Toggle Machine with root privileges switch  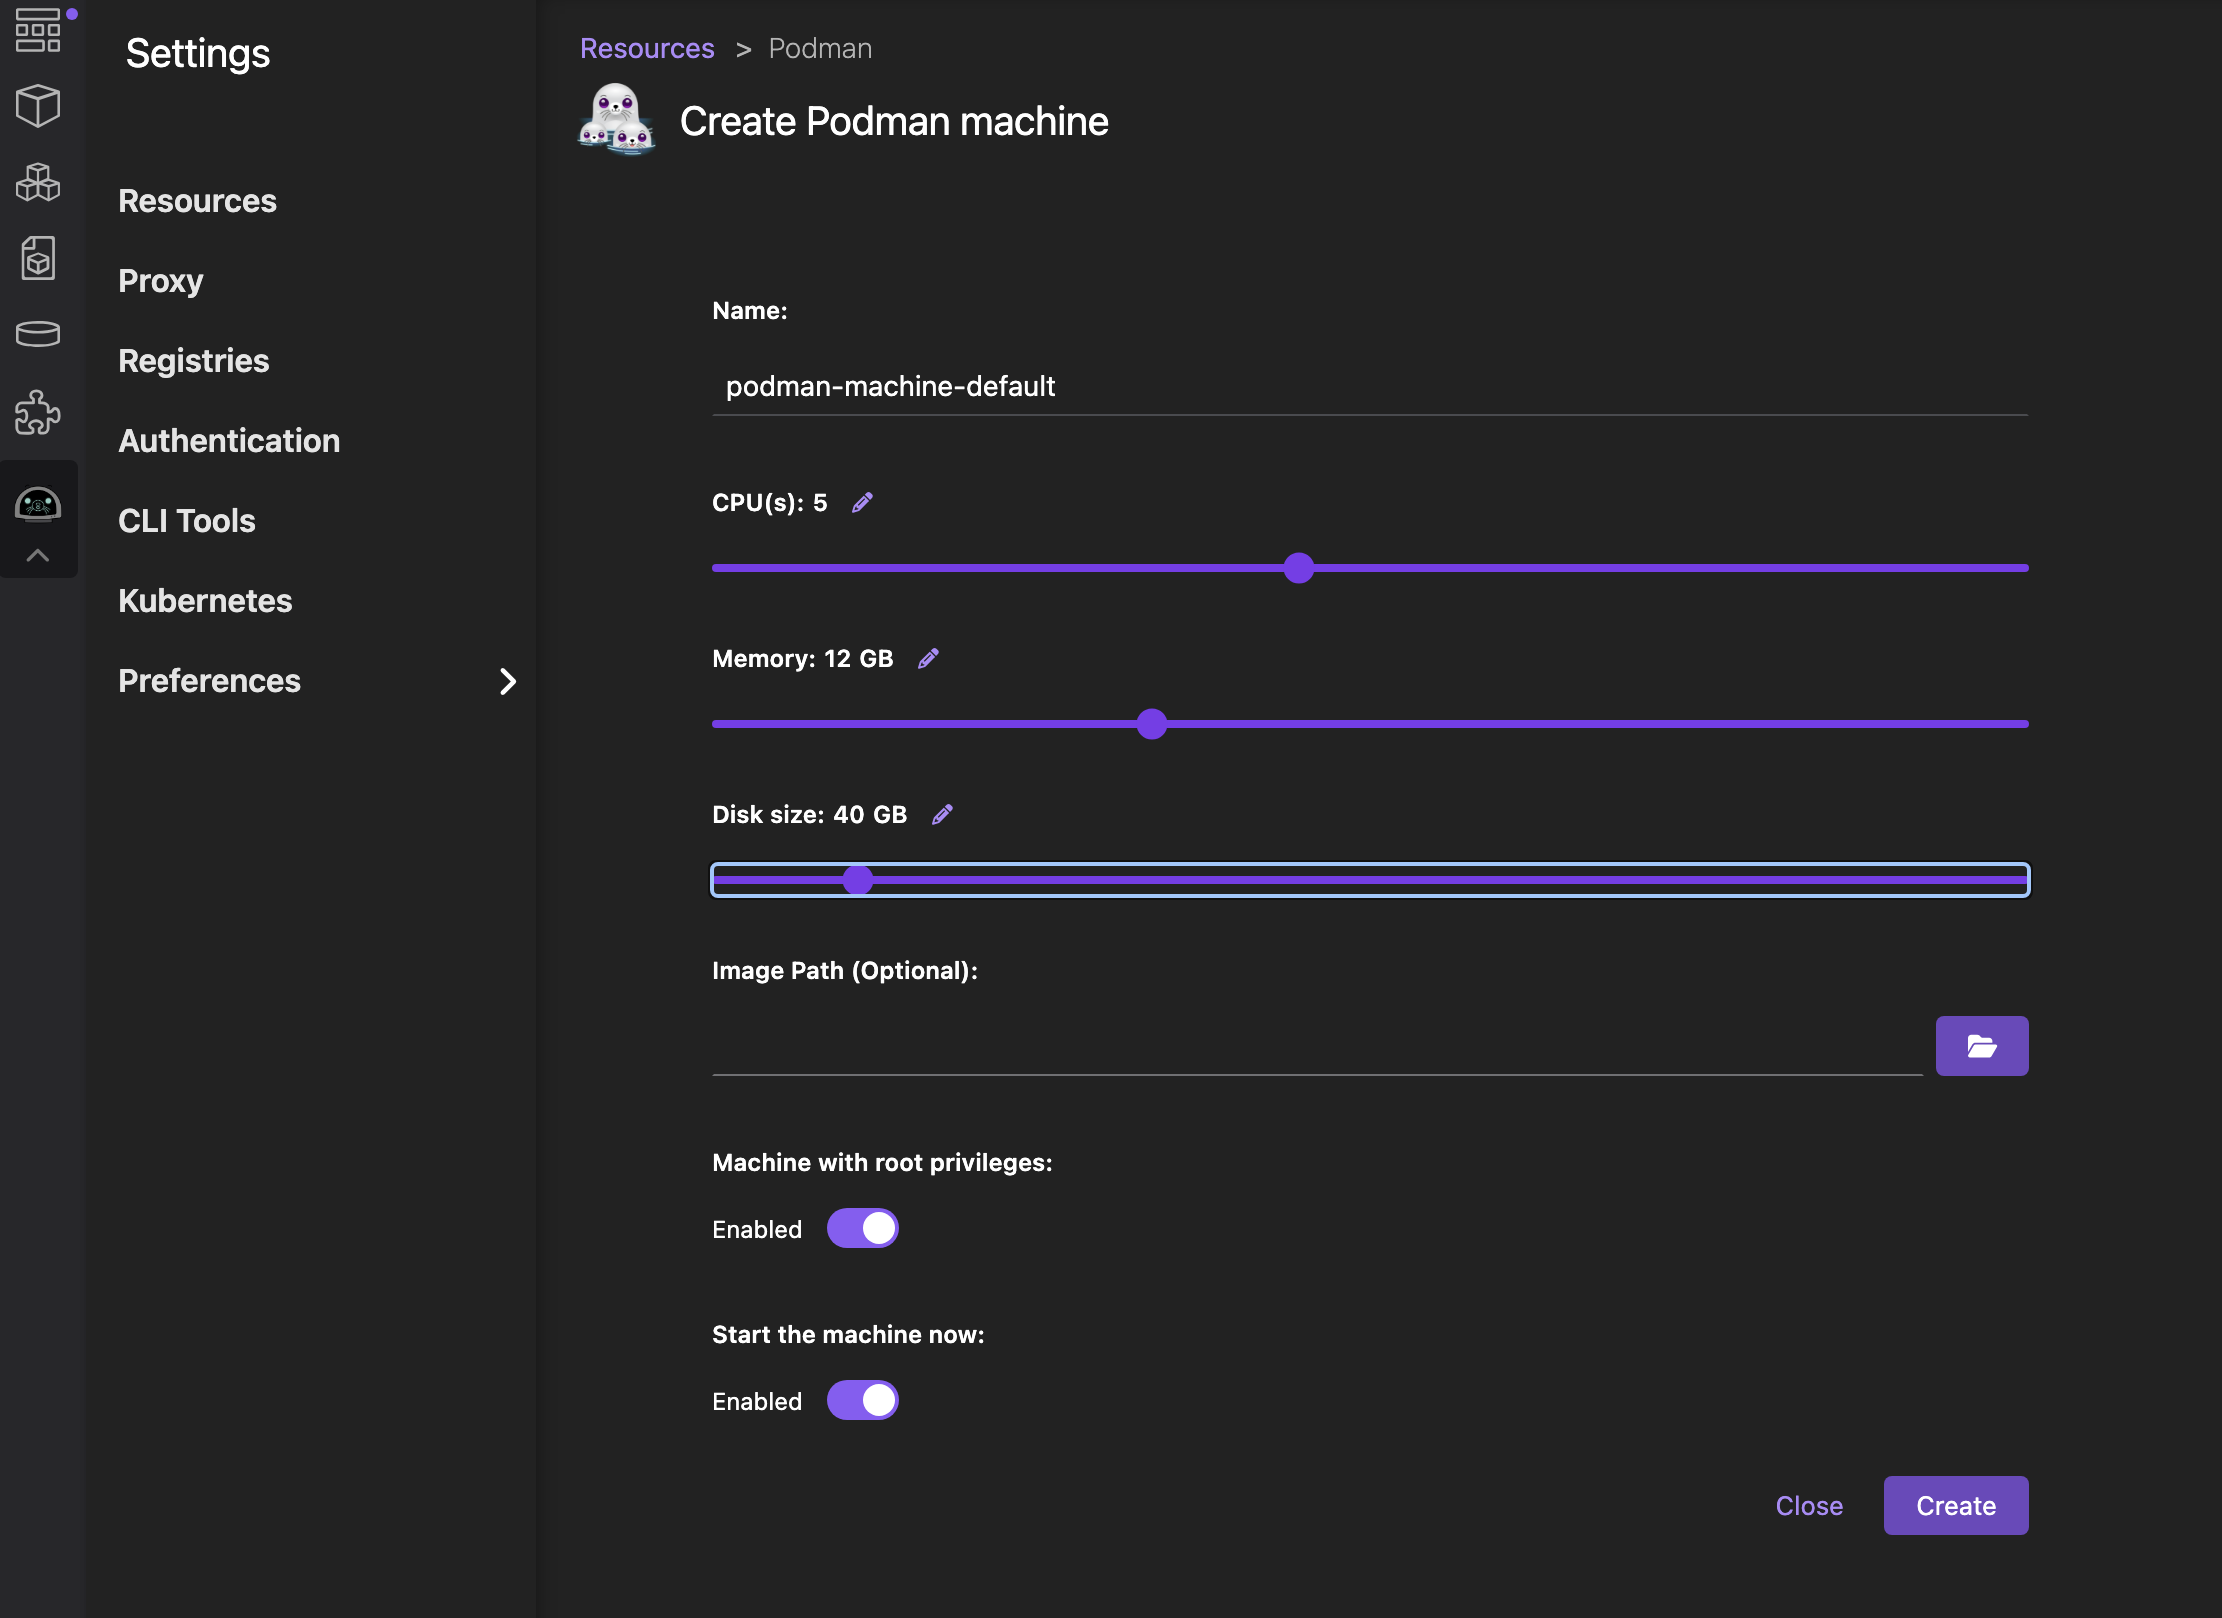pyautogui.click(x=862, y=1228)
